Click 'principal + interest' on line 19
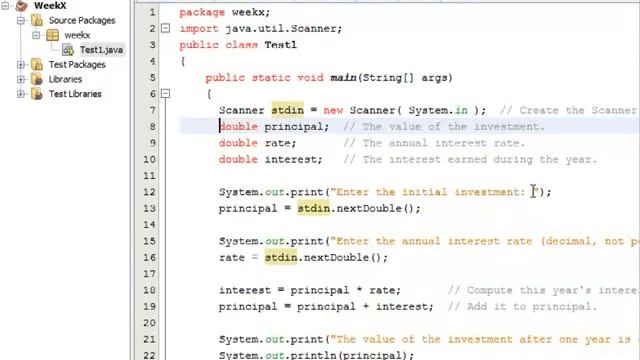 coord(362,307)
